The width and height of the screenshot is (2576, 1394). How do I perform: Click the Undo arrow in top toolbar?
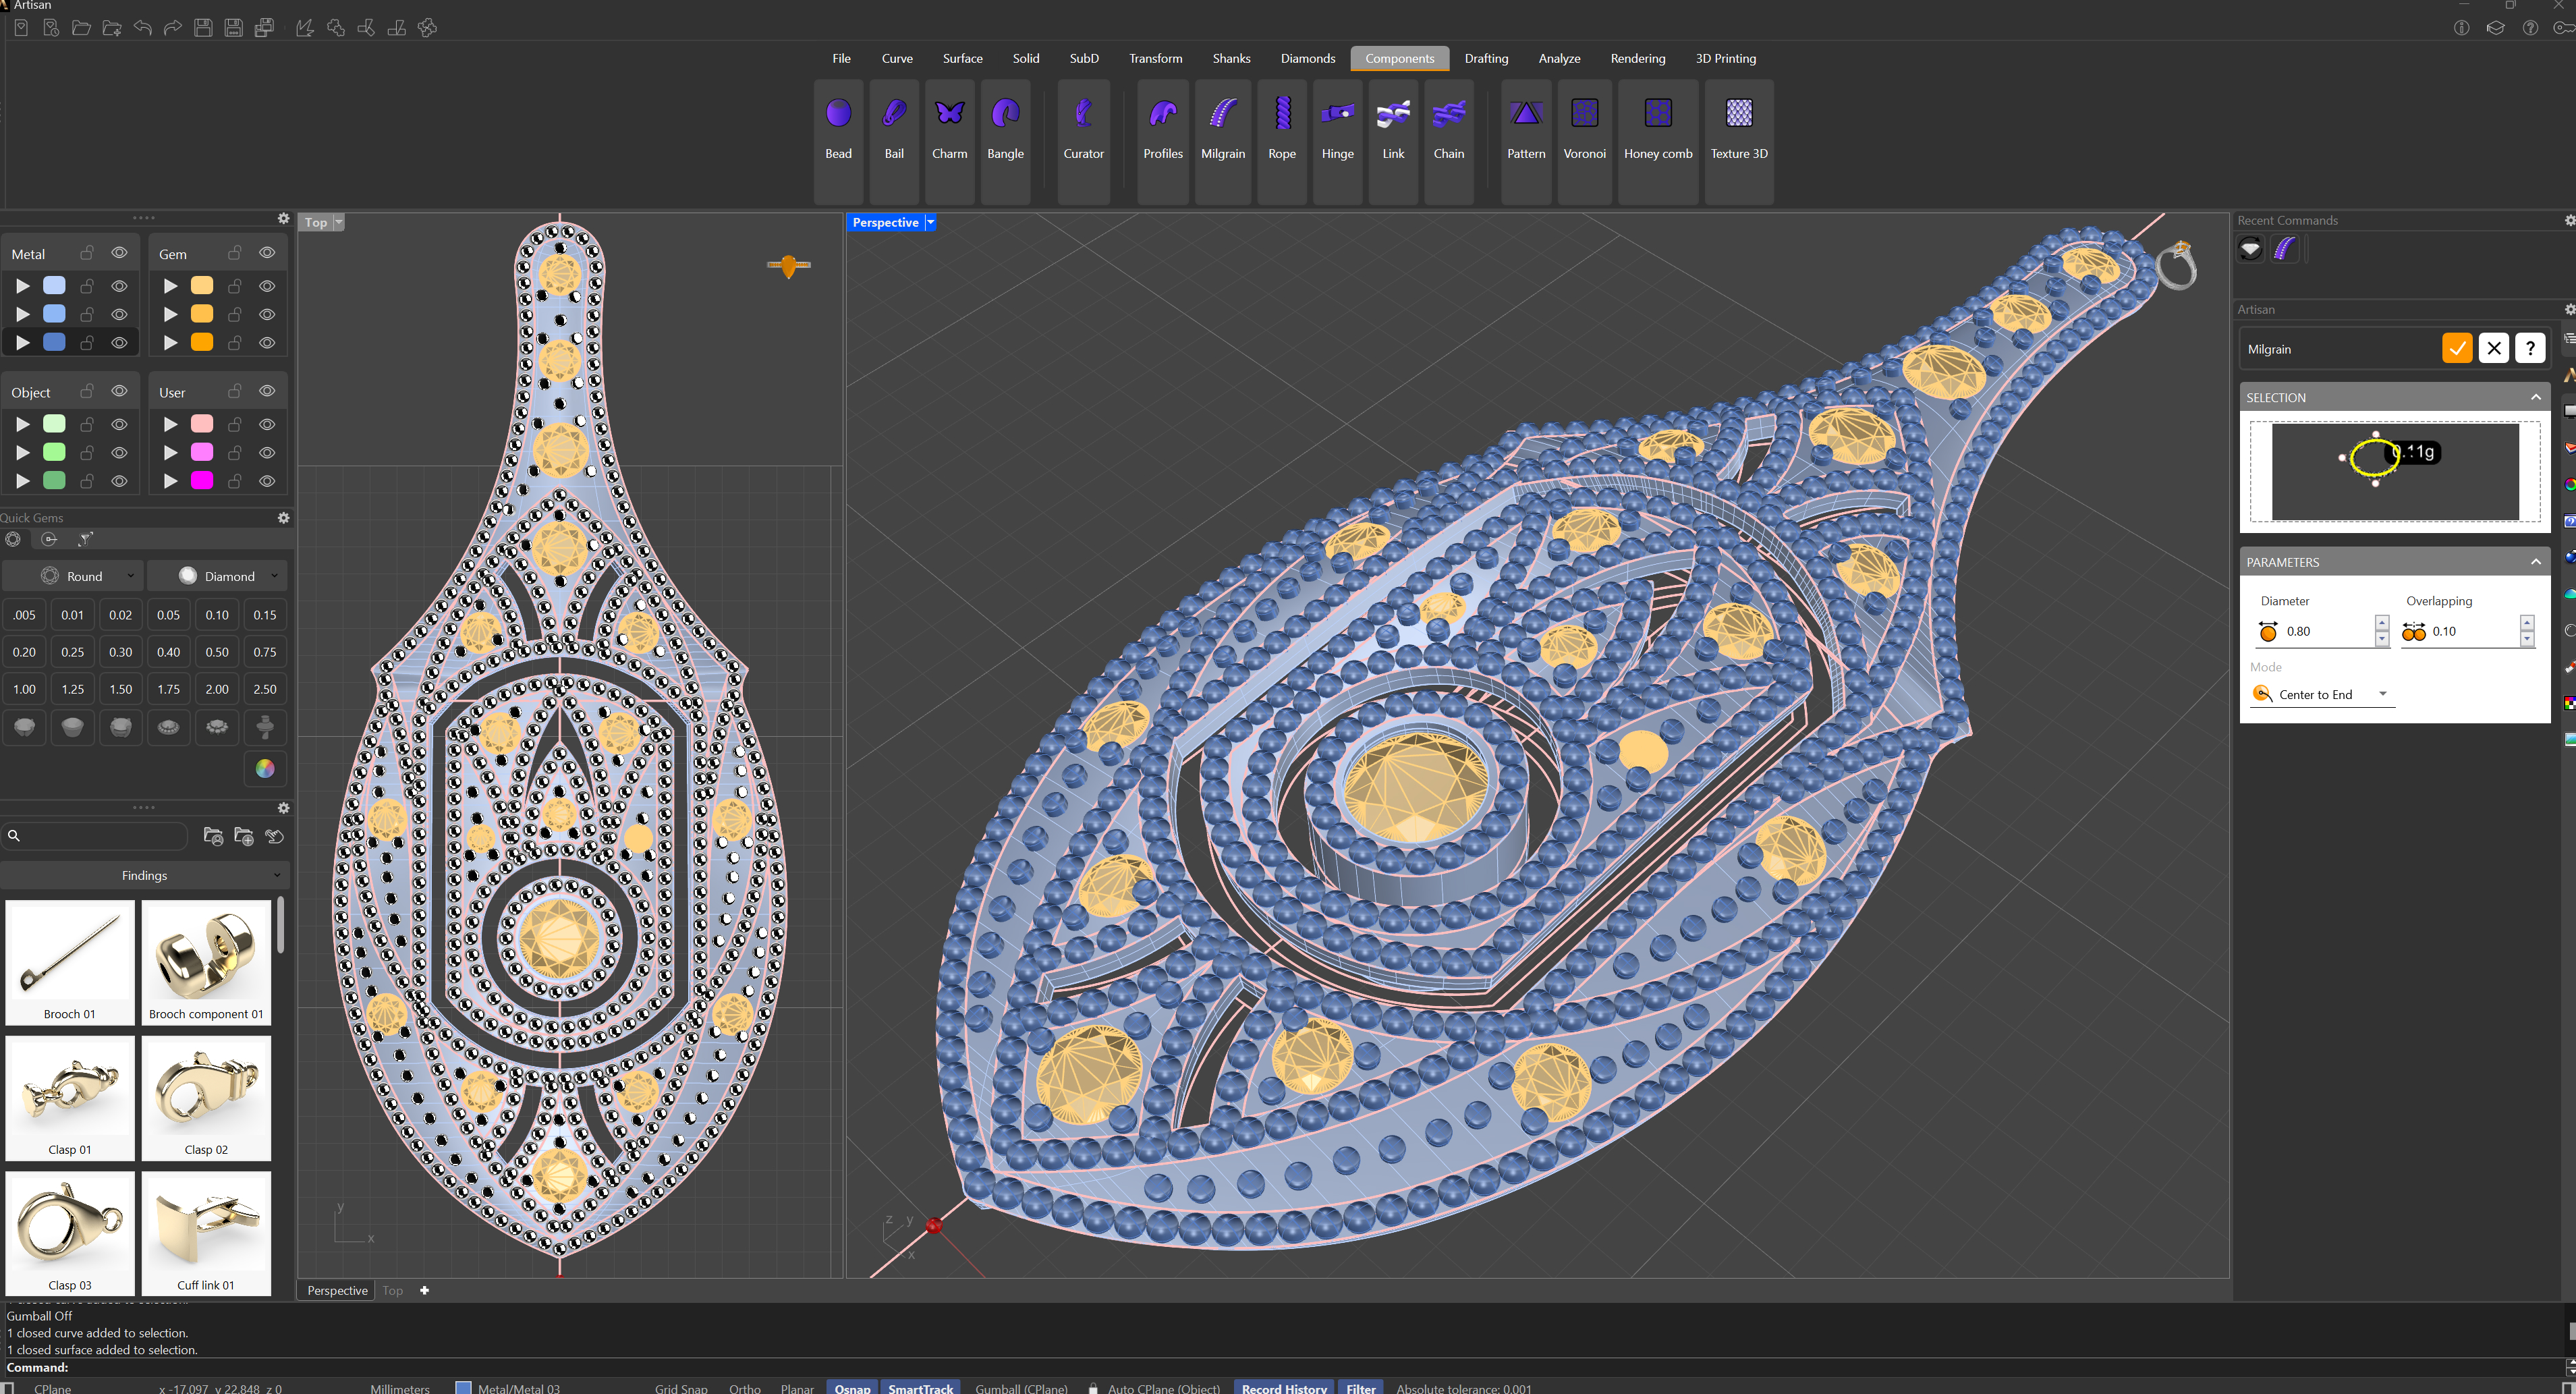tap(142, 28)
